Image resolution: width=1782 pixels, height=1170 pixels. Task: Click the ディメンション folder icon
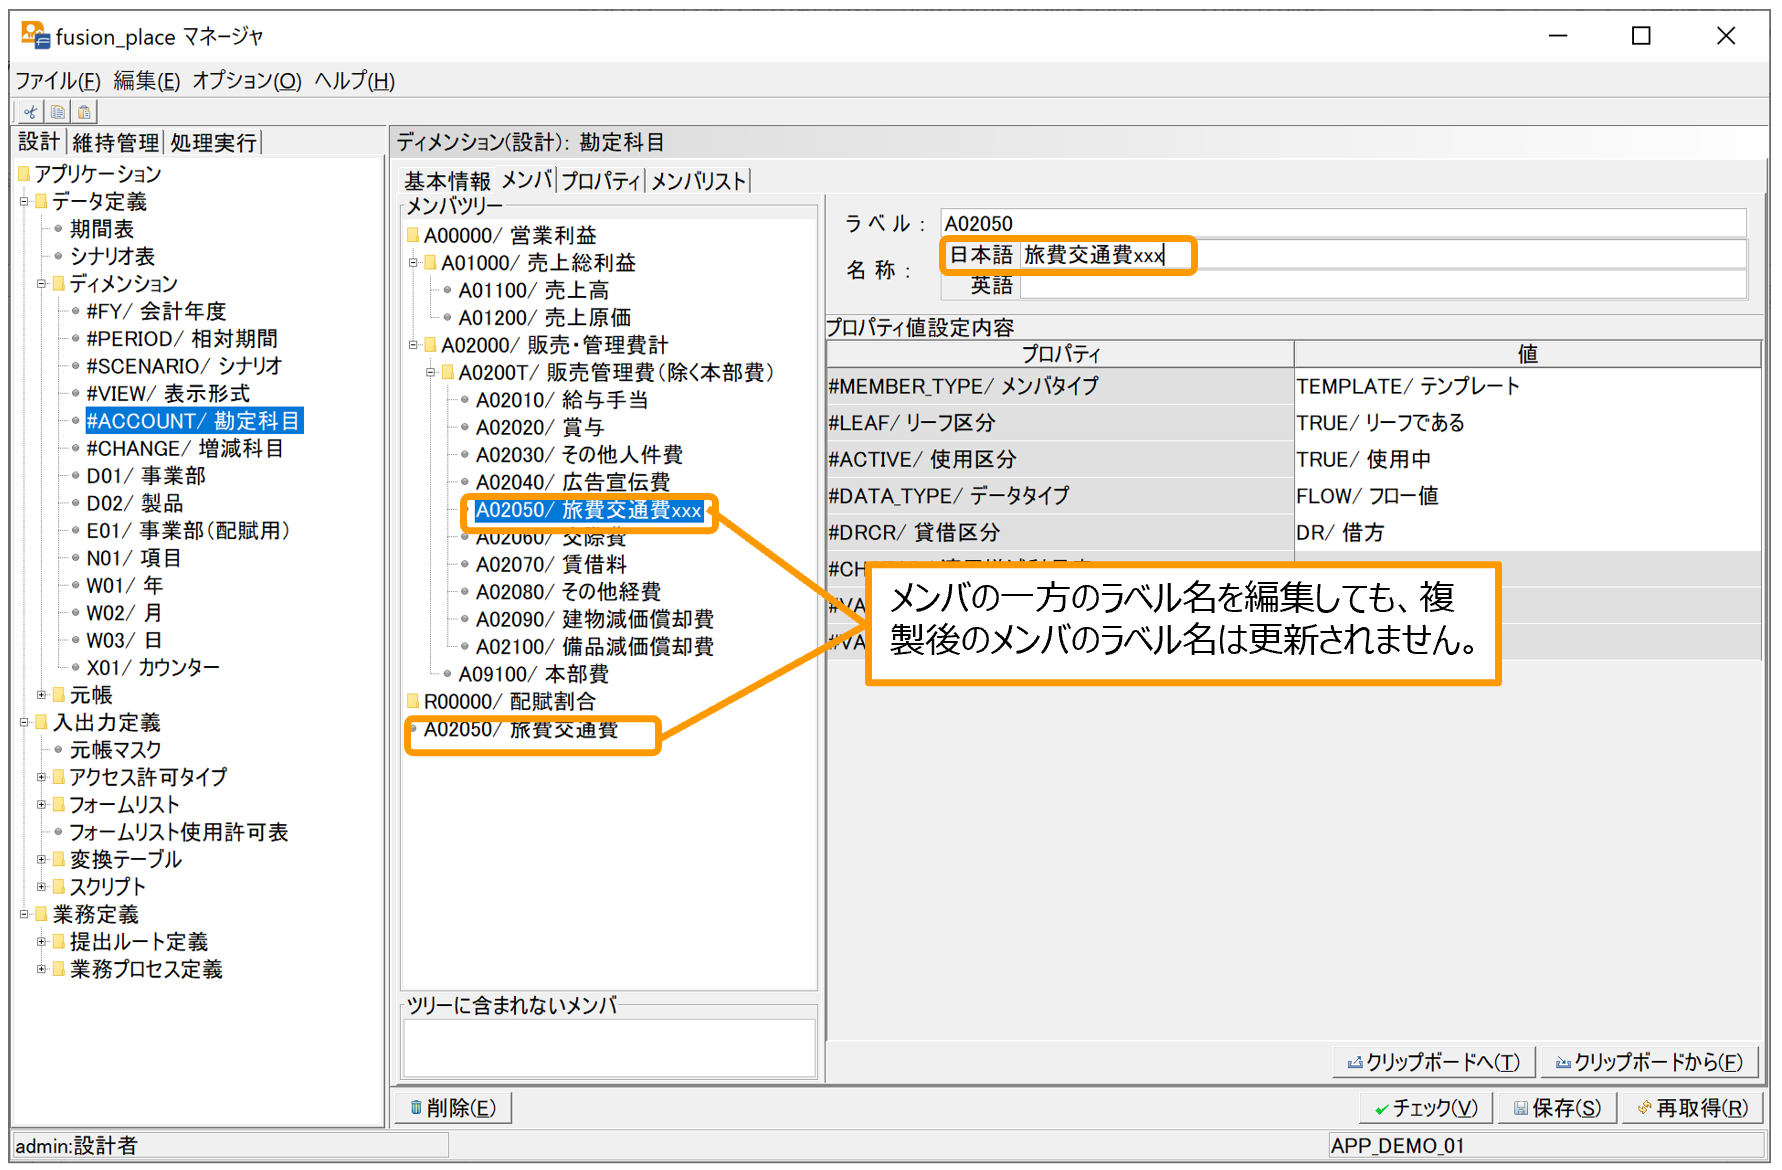point(59,283)
